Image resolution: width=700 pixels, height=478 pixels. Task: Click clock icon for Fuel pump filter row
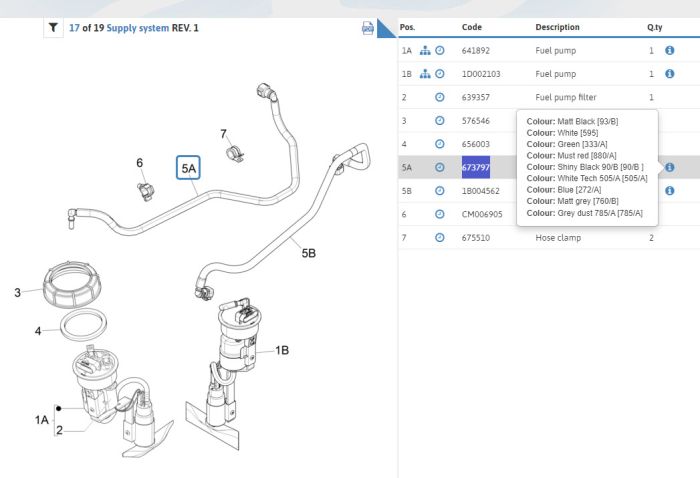click(x=439, y=98)
